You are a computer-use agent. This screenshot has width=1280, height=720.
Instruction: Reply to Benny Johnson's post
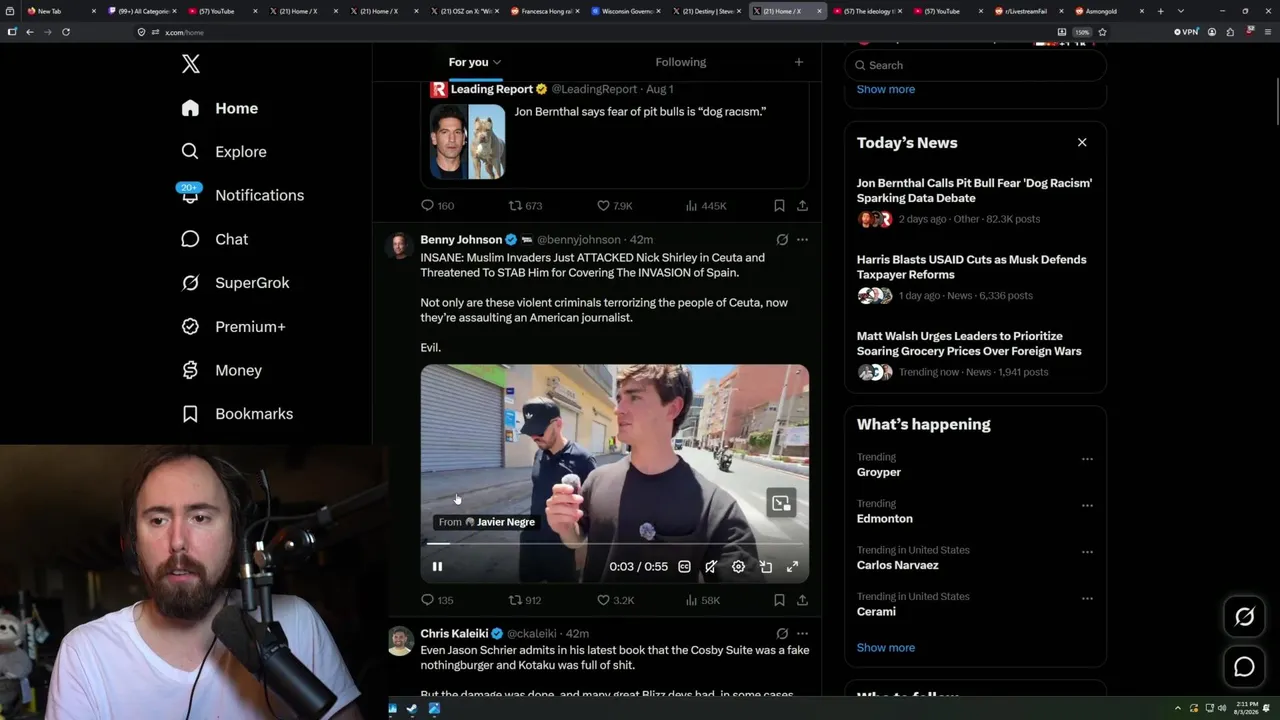pyautogui.click(x=437, y=600)
